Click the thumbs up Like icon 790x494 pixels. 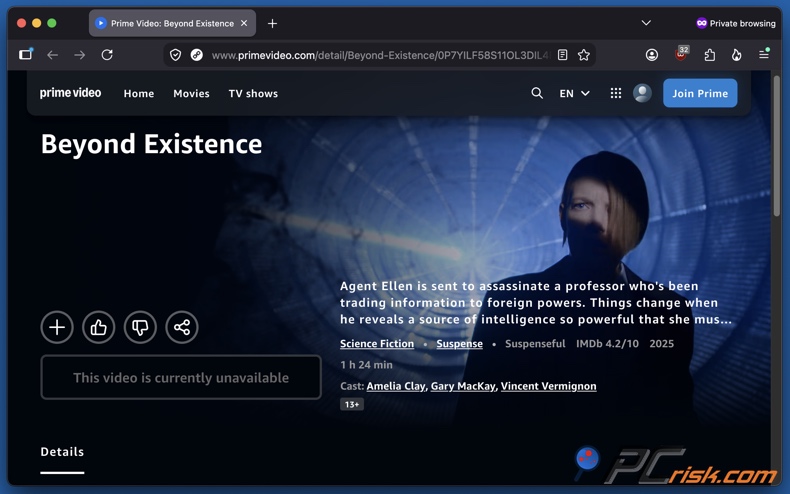pyautogui.click(x=99, y=327)
